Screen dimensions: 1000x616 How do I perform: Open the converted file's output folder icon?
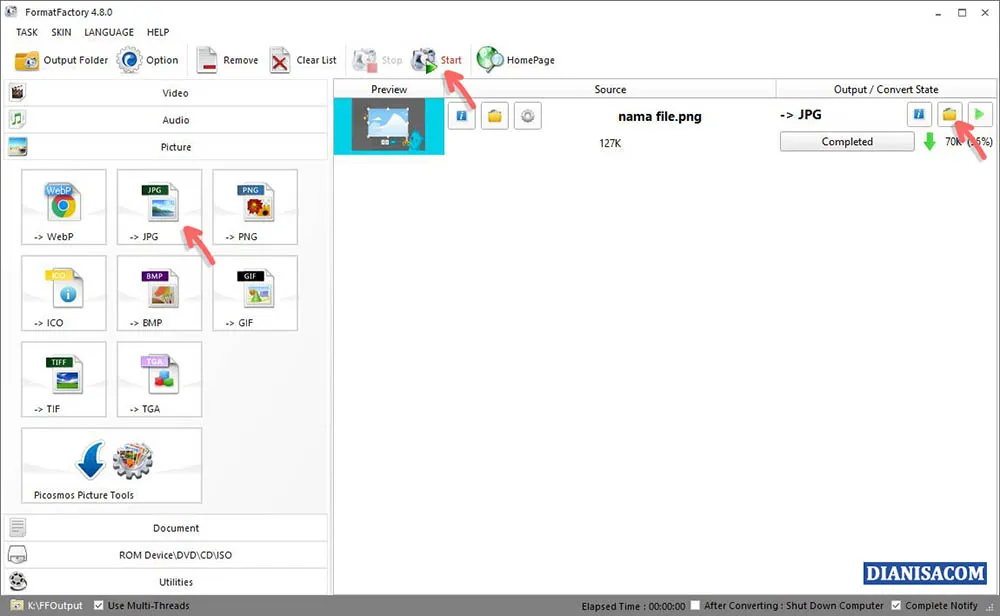pyautogui.click(x=949, y=114)
